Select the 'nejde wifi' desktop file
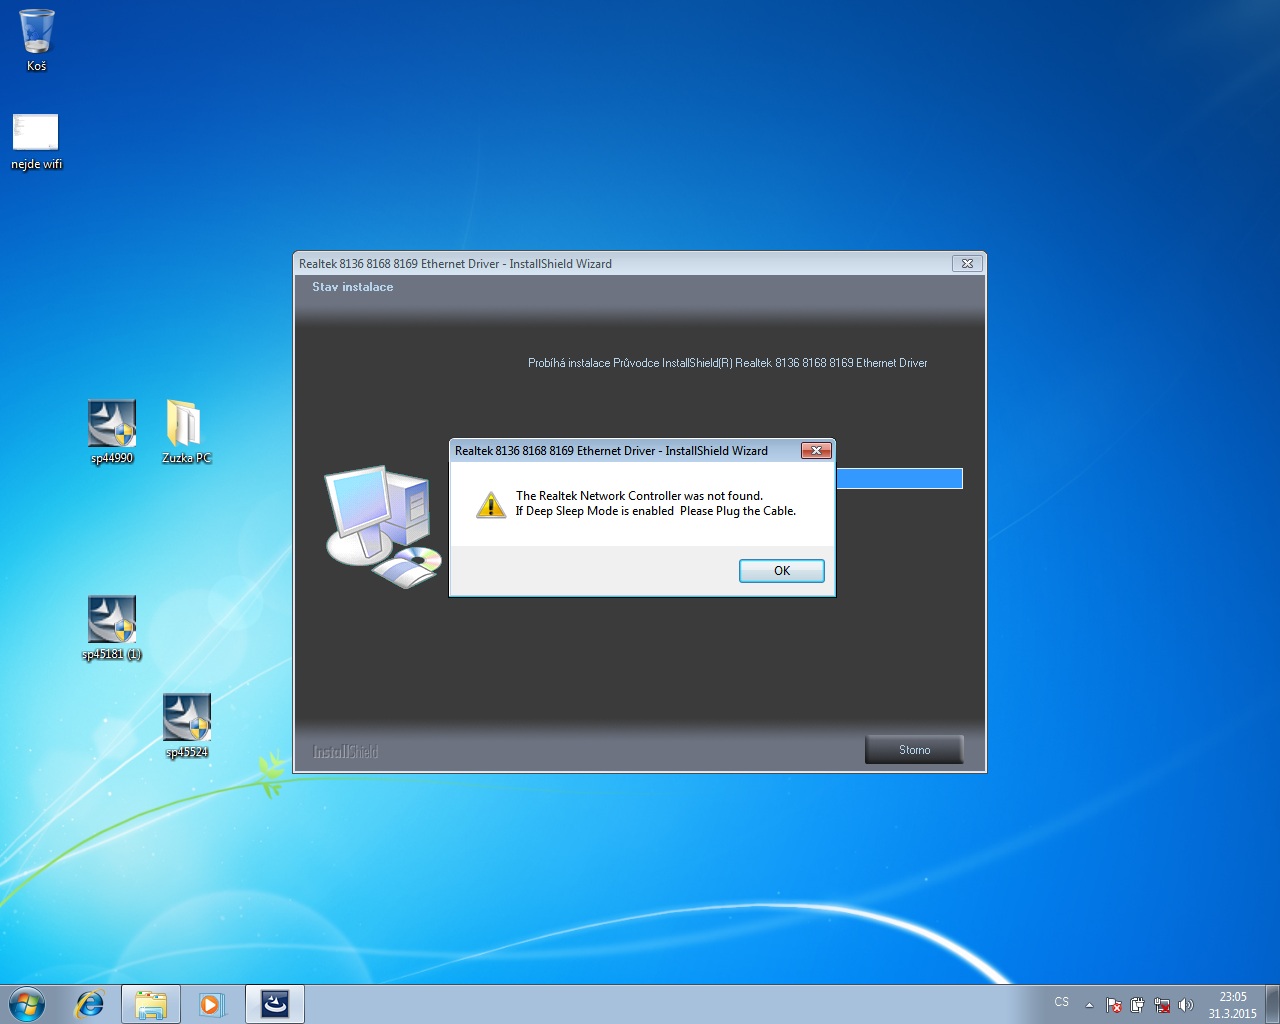The image size is (1280, 1024). pos(36,142)
